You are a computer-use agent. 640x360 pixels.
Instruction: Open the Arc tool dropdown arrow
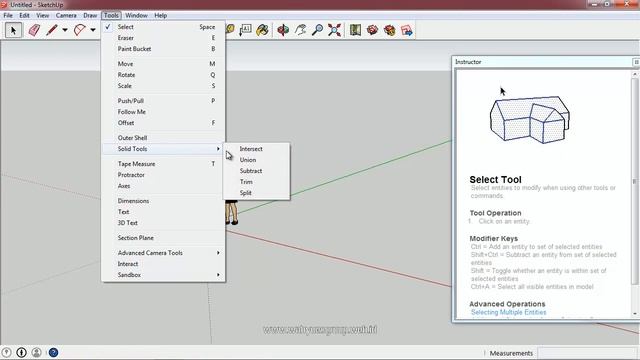93,30
